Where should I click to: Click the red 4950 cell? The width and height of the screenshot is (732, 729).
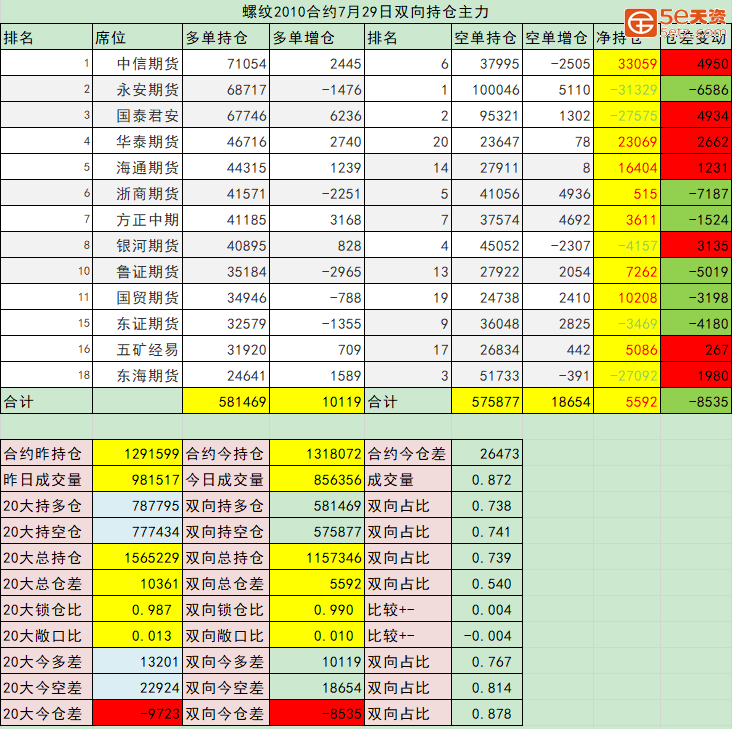(x=696, y=64)
